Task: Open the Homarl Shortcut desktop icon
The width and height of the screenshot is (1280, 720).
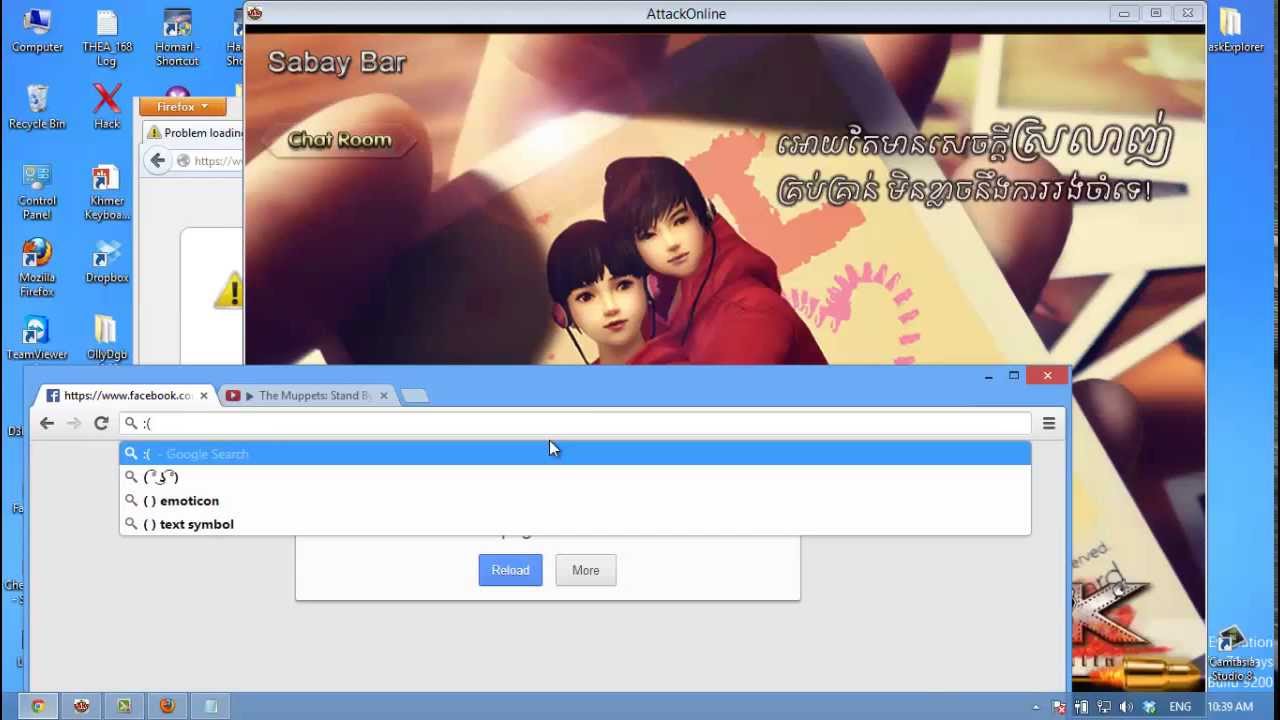Action: coord(177,39)
